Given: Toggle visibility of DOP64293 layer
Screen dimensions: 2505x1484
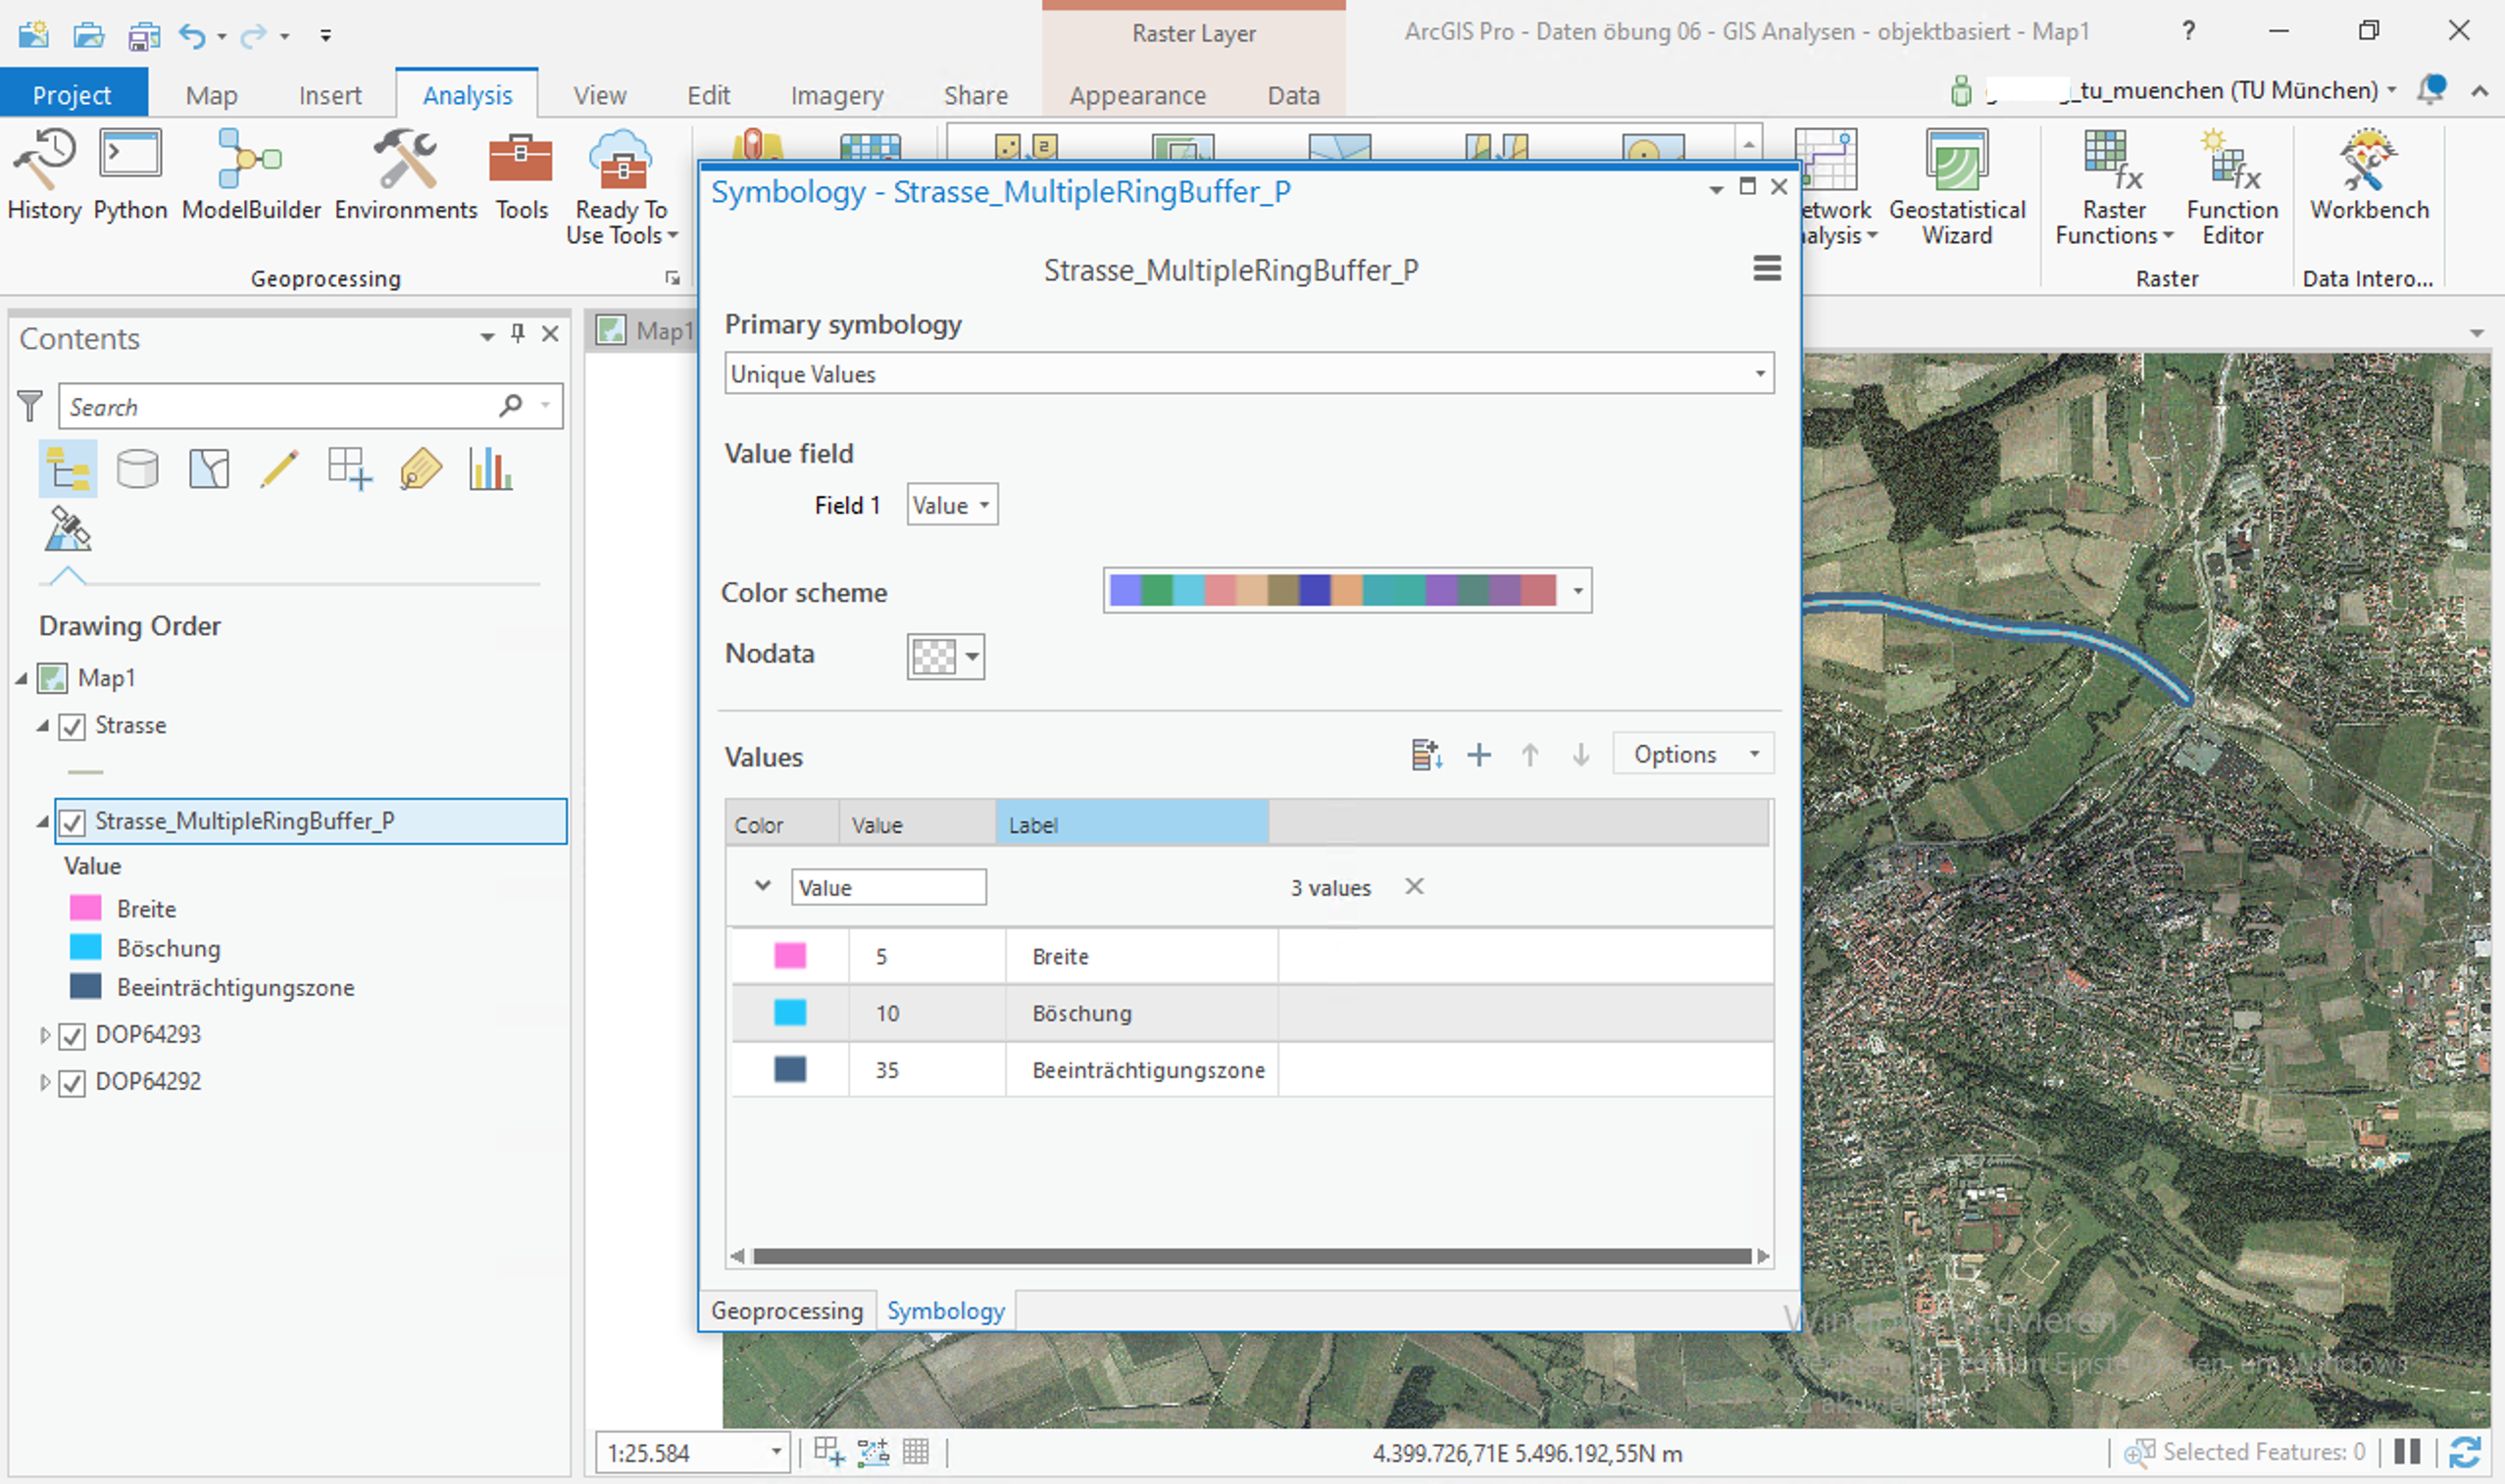Looking at the screenshot, I should [72, 1036].
